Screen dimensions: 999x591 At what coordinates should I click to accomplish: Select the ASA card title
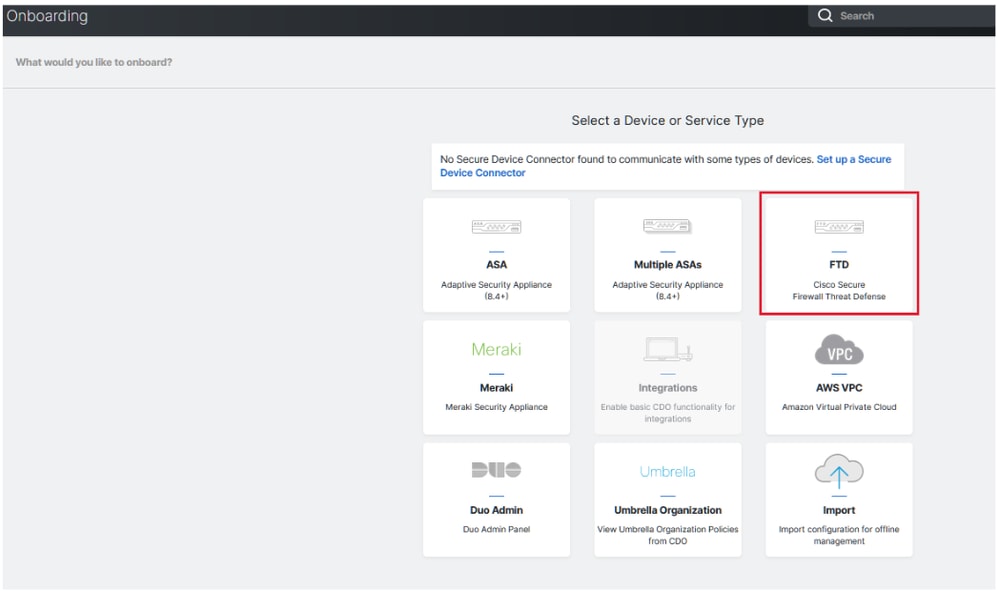[496, 264]
